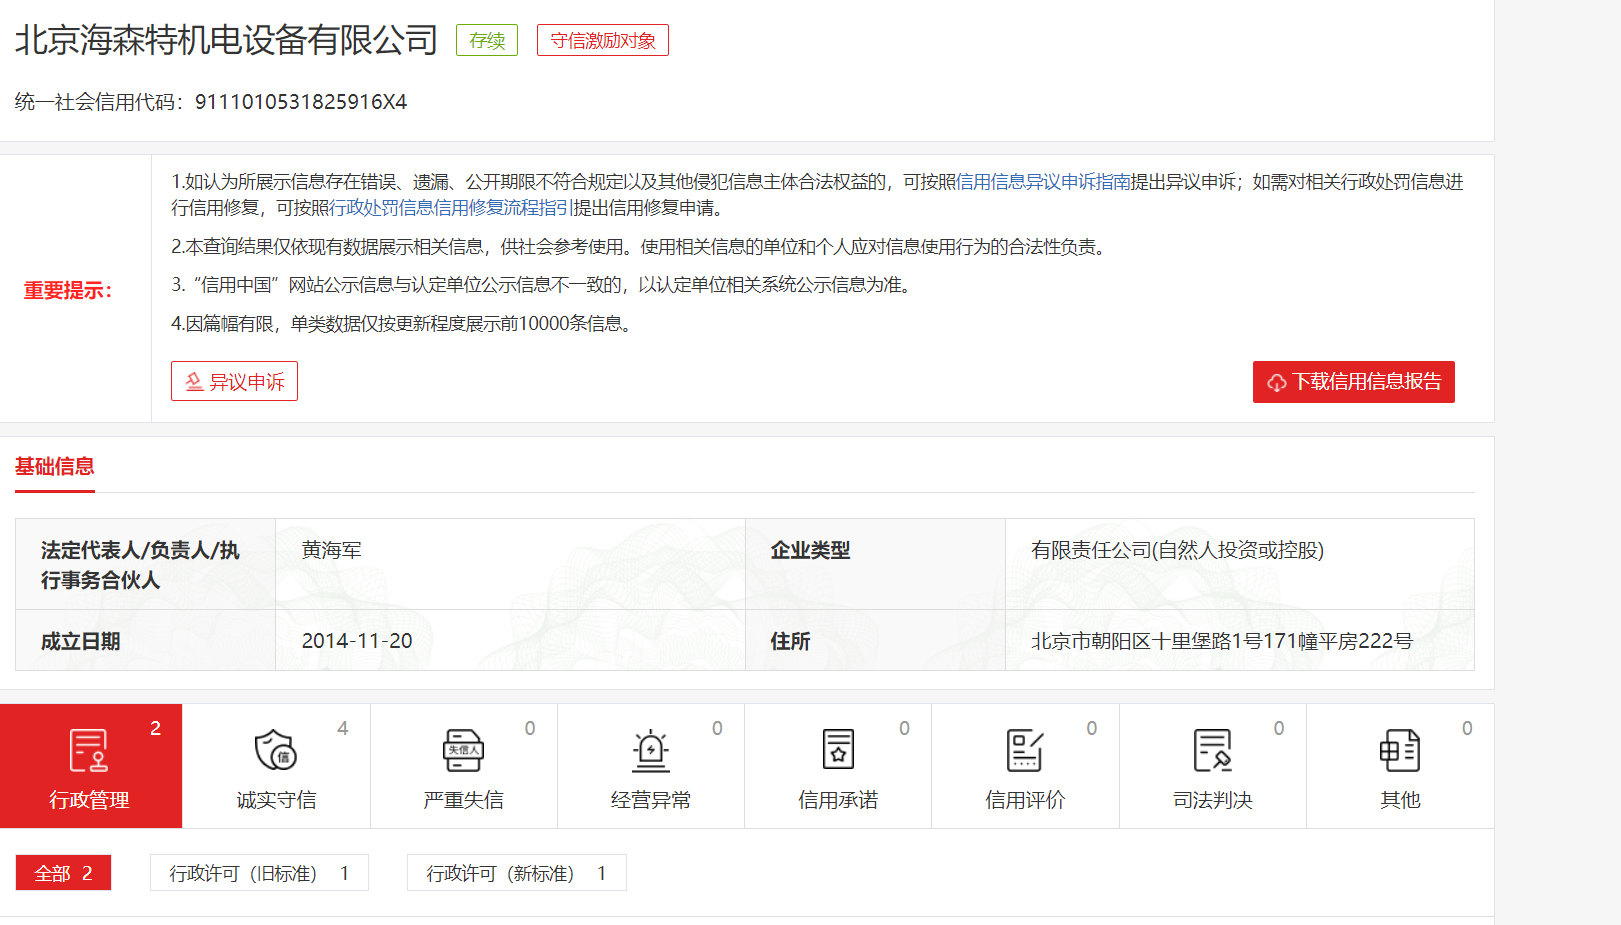The image size is (1621, 925).
Task: Click the legal representative name 黄海军
Action: (332, 550)
